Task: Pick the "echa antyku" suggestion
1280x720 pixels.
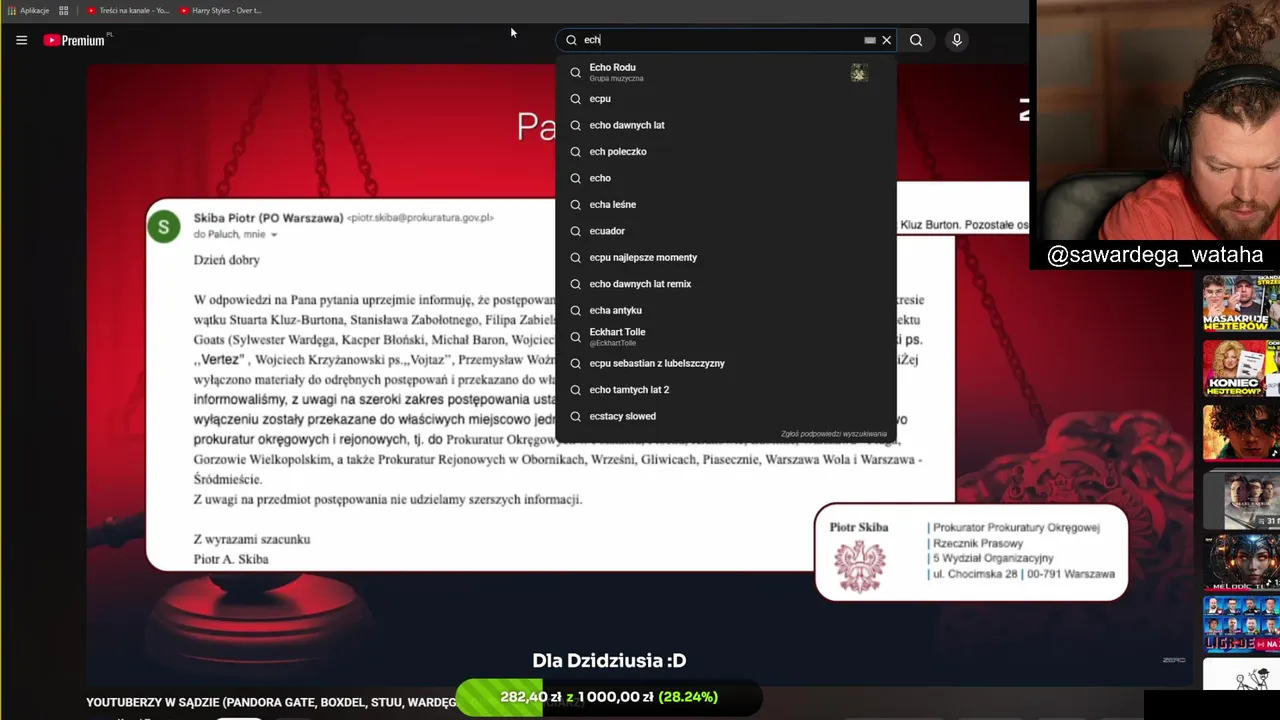Action: 726,311
